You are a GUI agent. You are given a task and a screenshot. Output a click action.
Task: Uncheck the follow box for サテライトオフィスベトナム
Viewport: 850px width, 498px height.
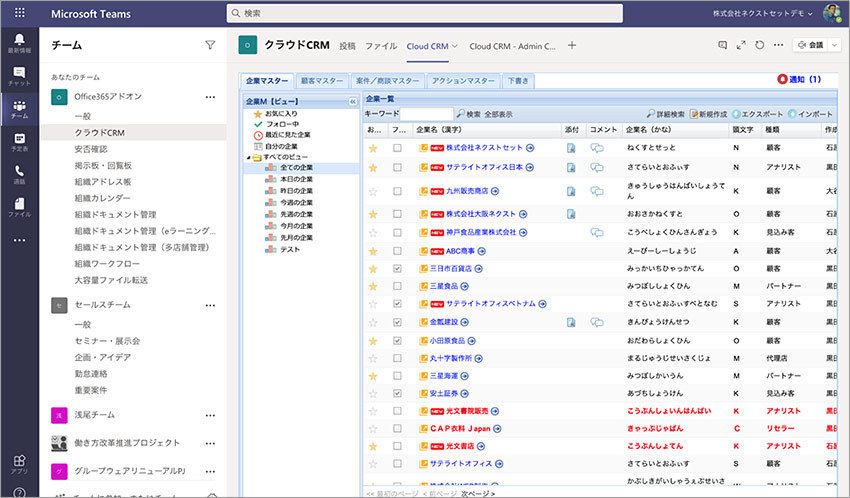397,304
